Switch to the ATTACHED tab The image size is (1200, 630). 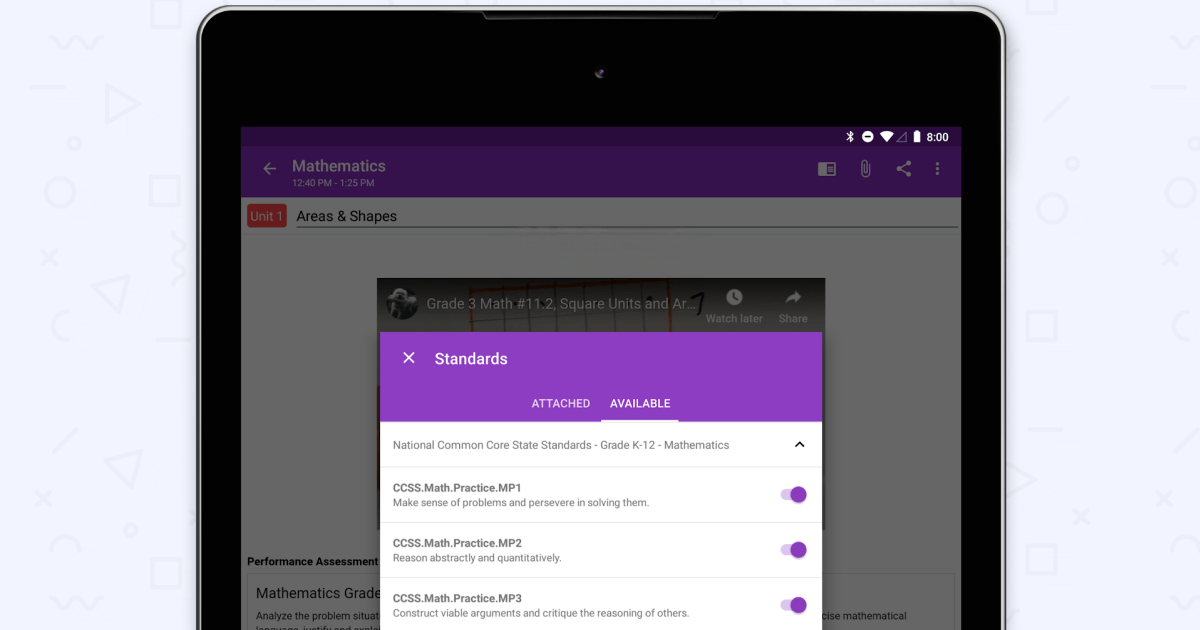coord(560,403)
